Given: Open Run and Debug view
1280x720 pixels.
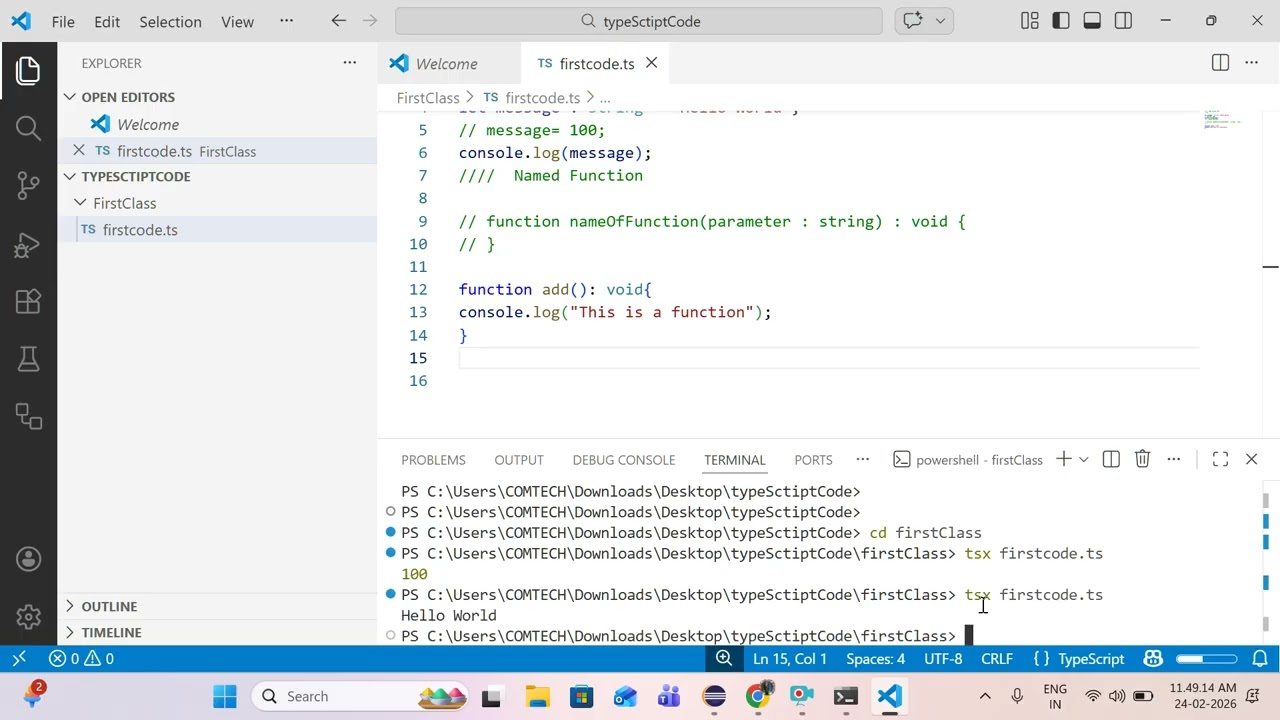Looking at the screenshot, I should tap(28, 244).
